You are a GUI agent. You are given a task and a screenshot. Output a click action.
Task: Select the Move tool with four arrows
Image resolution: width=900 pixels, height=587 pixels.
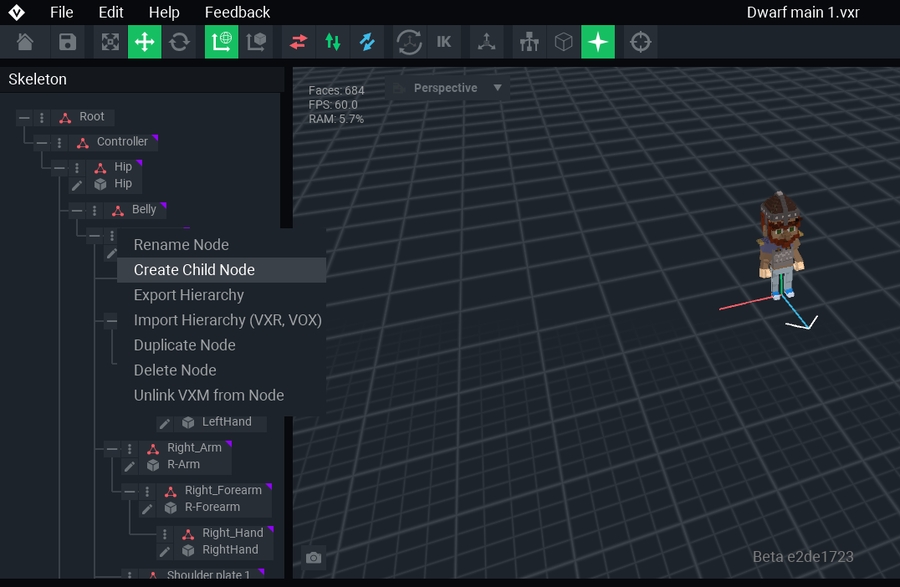click(144, 42)
